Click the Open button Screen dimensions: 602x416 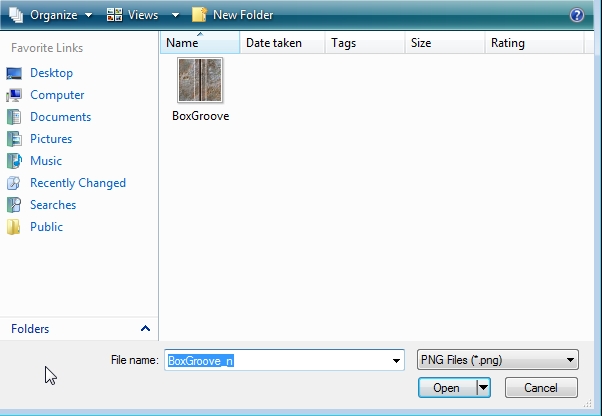446,388
